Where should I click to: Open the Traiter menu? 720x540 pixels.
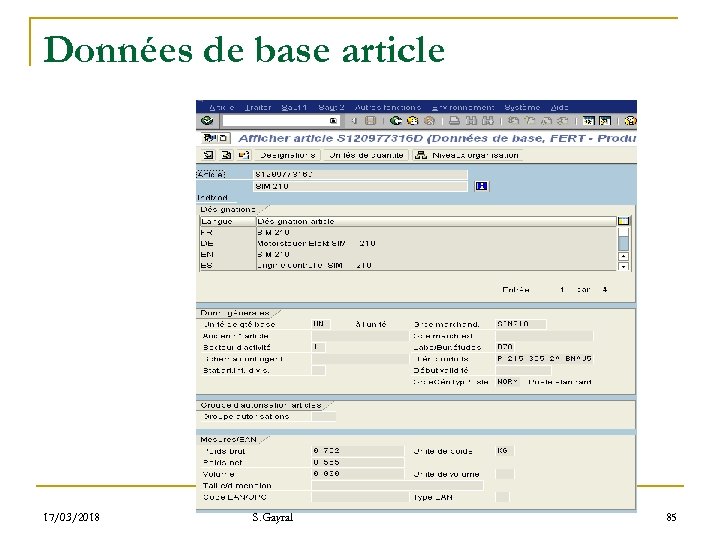258,107
